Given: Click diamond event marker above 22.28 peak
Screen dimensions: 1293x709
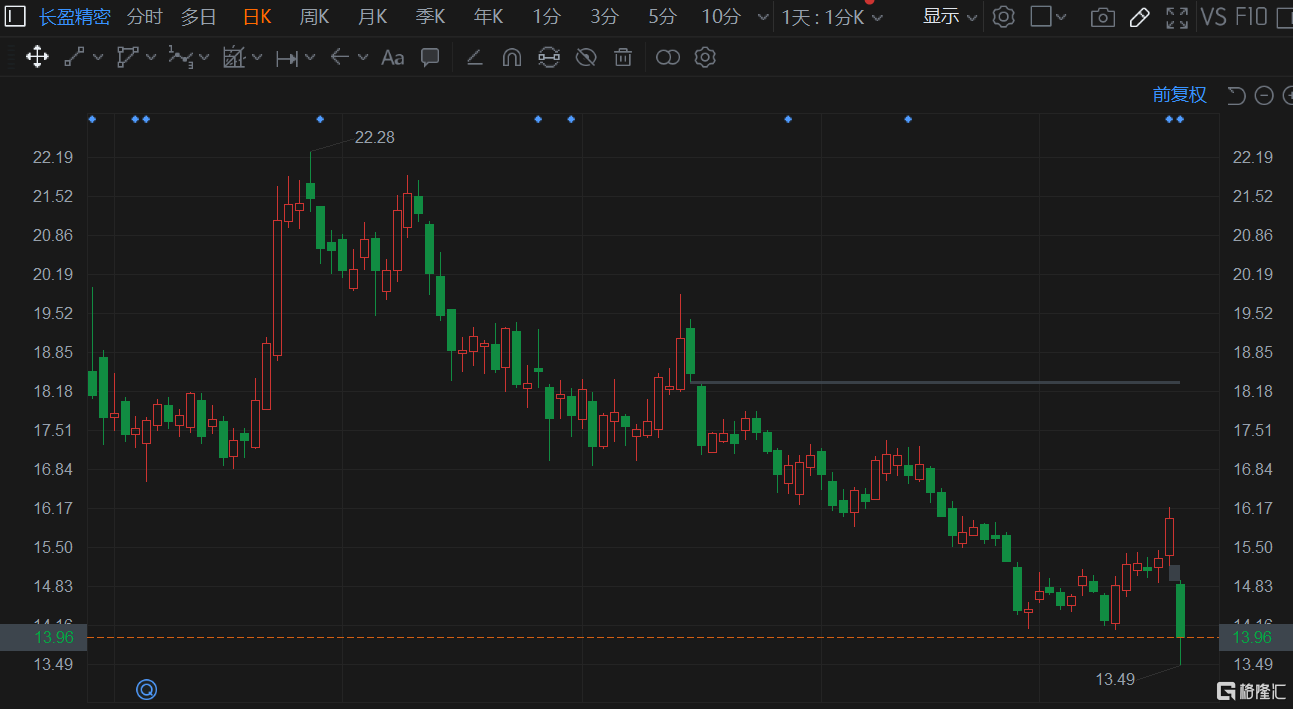Looking at the screenshot, I should point(320,119).
